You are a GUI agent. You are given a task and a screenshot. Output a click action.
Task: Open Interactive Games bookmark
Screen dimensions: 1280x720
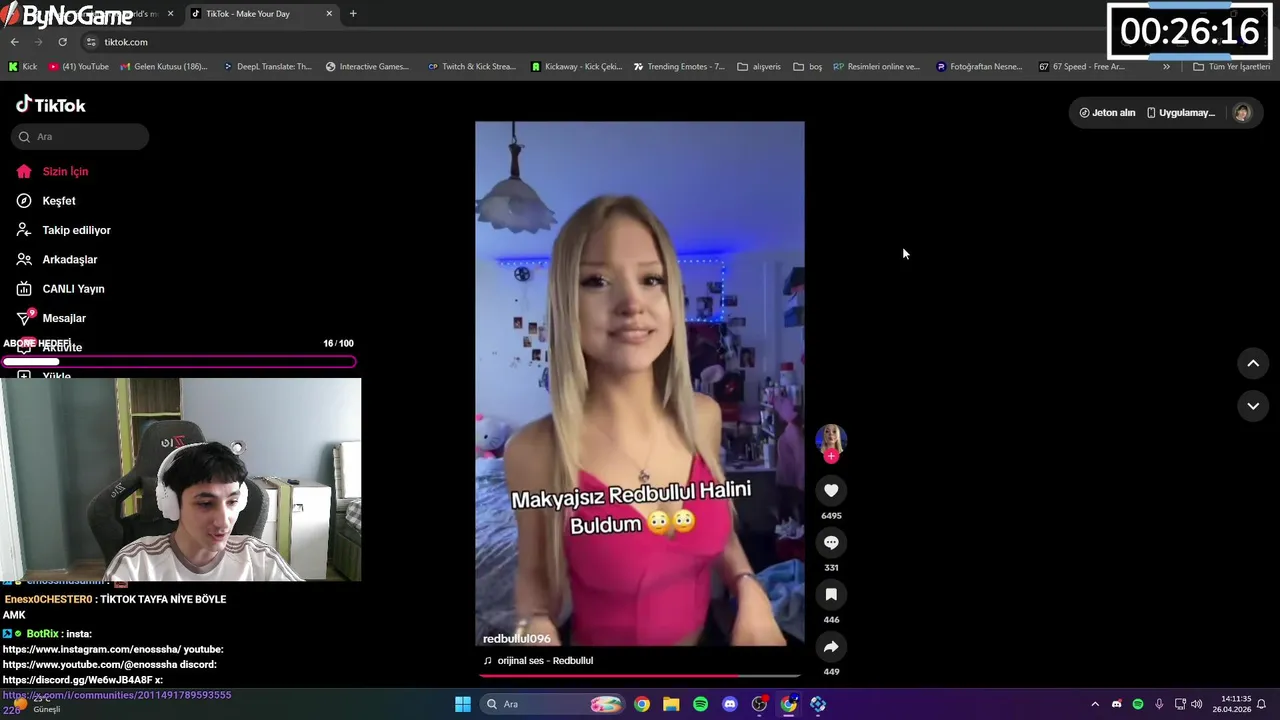(x=367, y=67)
